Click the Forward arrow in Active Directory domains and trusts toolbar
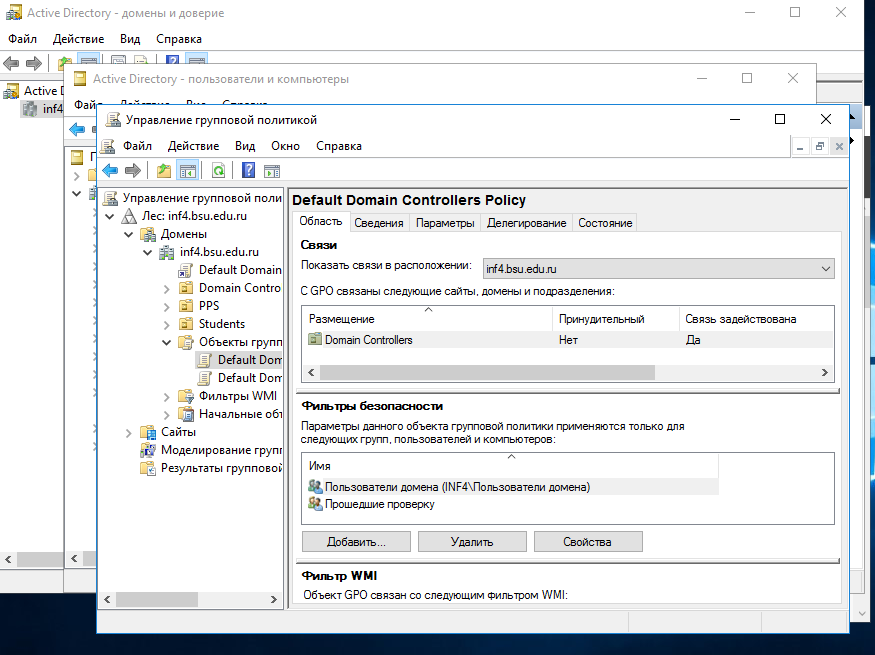 click(34, 63)
